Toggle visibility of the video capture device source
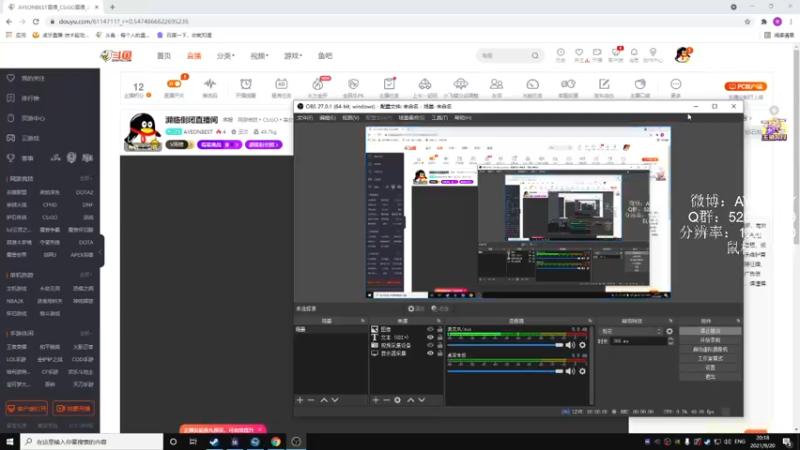The width and height of the screenshot is (800, 450). point(430,345)
